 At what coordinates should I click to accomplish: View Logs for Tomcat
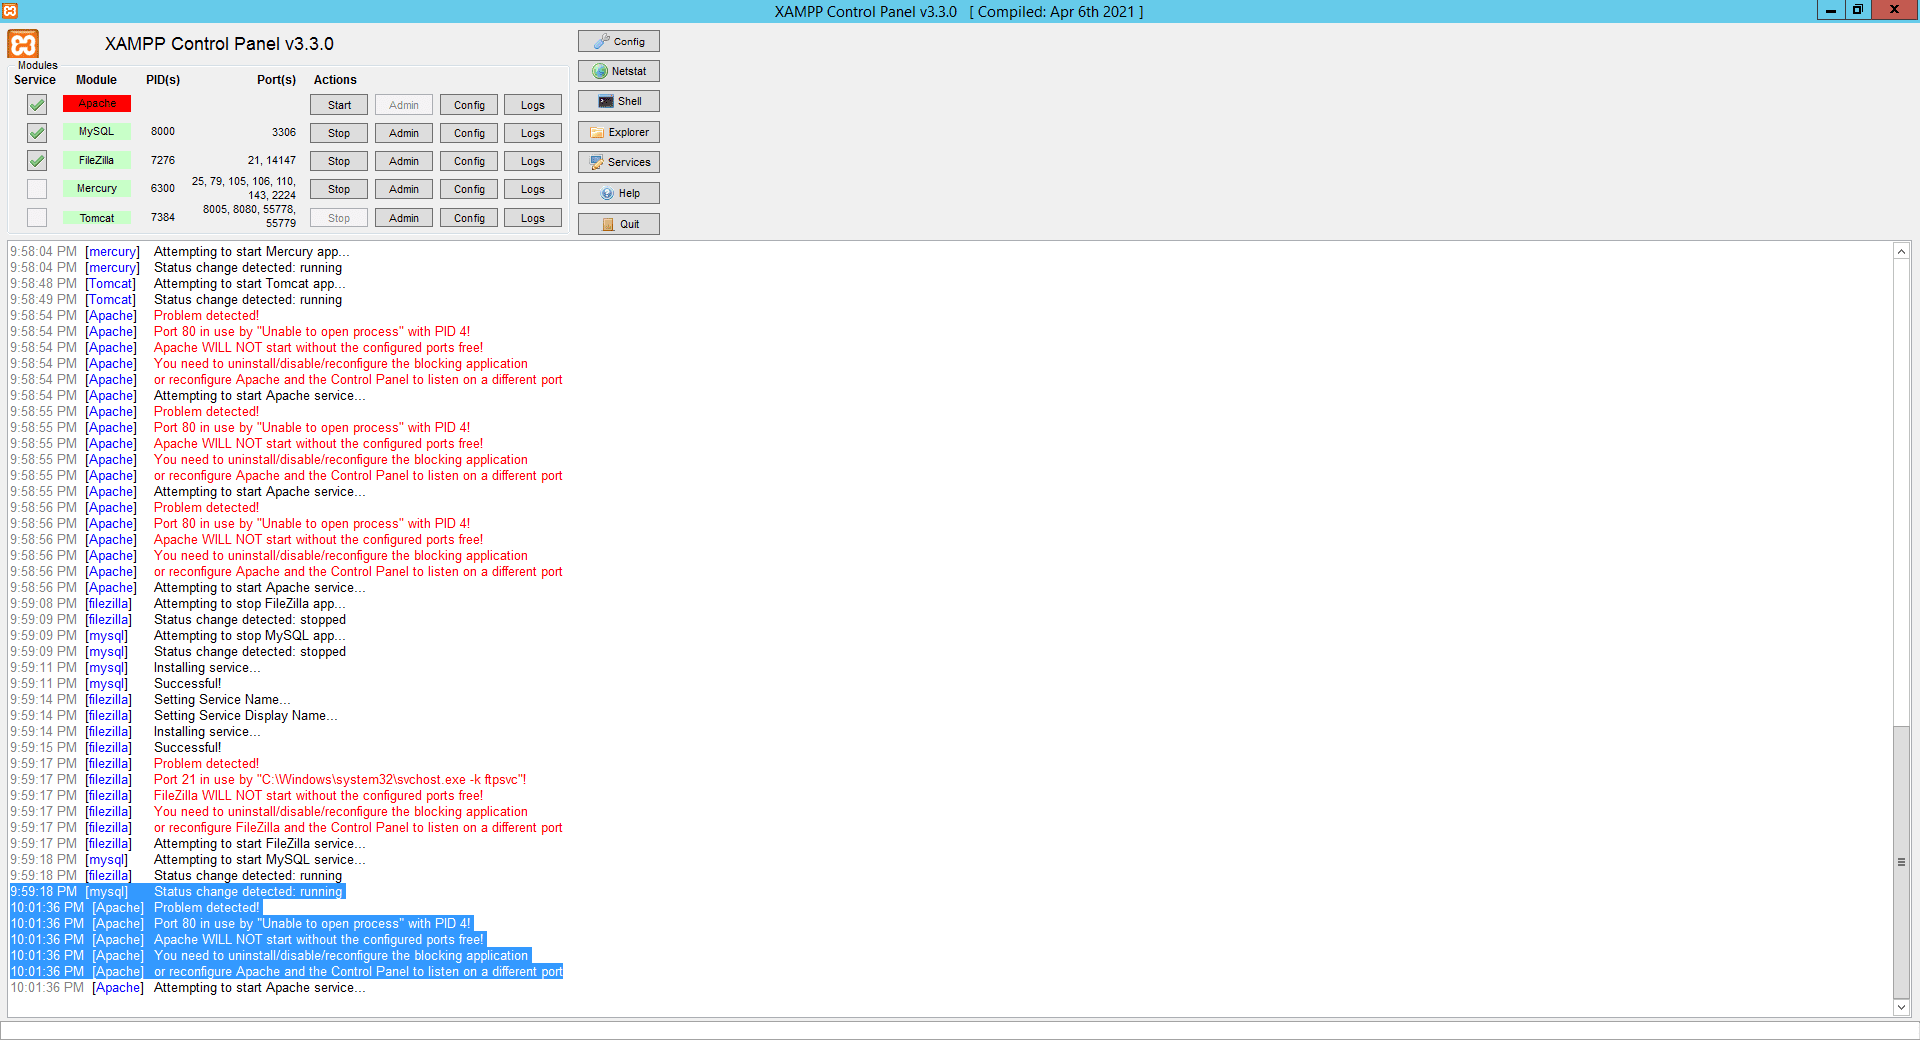[x=533, y=218]
